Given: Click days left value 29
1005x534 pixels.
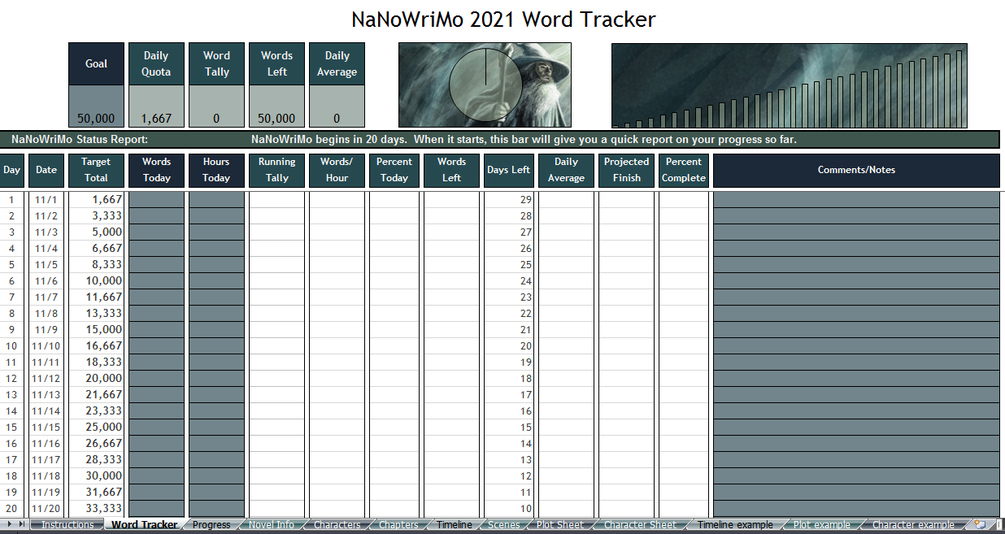Looking at the screenshot, I should [509, 199].
